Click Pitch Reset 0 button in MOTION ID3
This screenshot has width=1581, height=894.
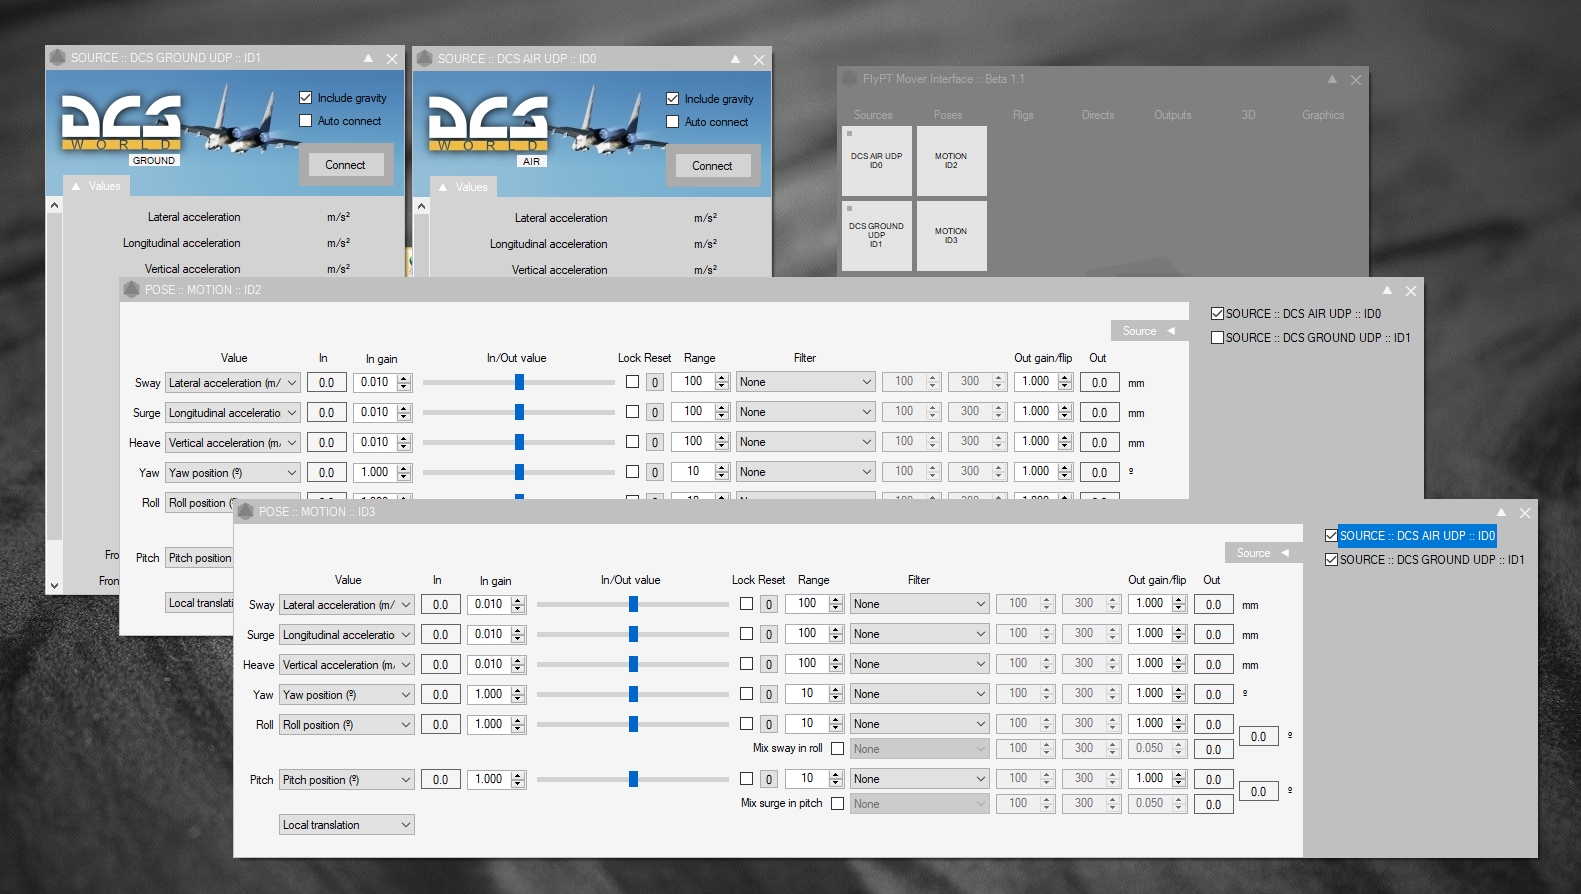769,780
